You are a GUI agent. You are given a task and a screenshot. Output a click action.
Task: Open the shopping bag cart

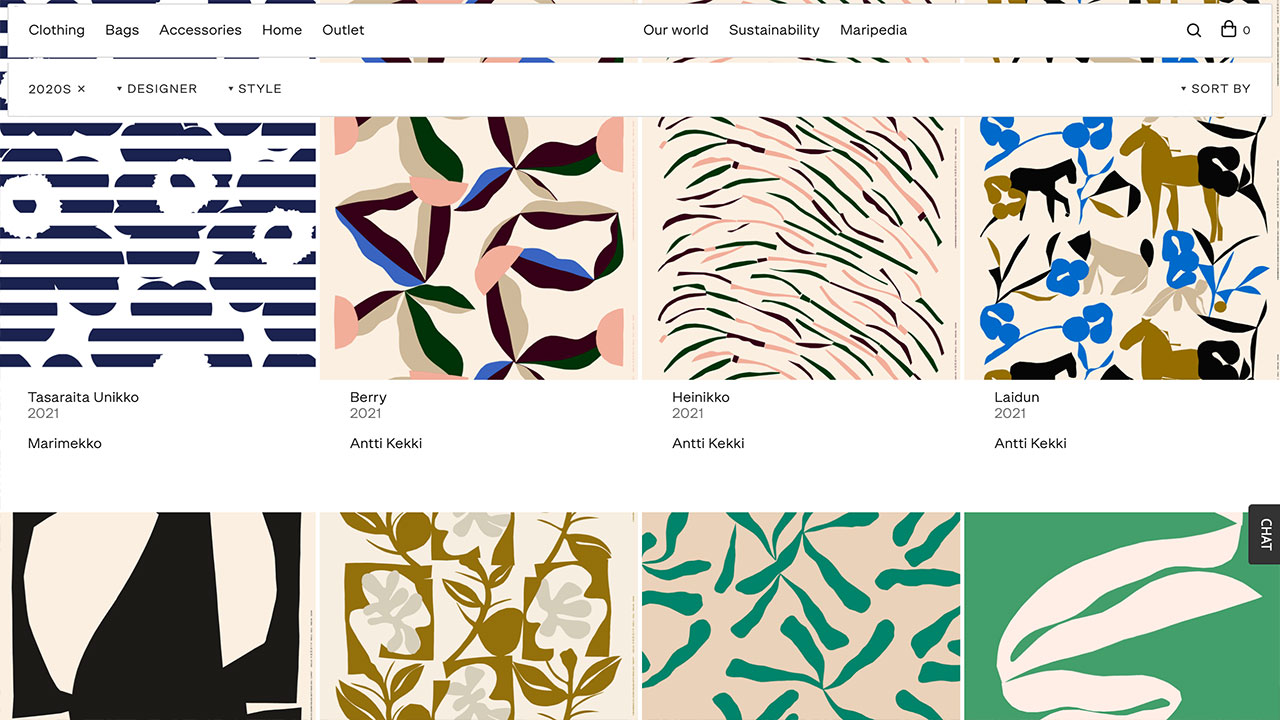[x=1235, y=30]
